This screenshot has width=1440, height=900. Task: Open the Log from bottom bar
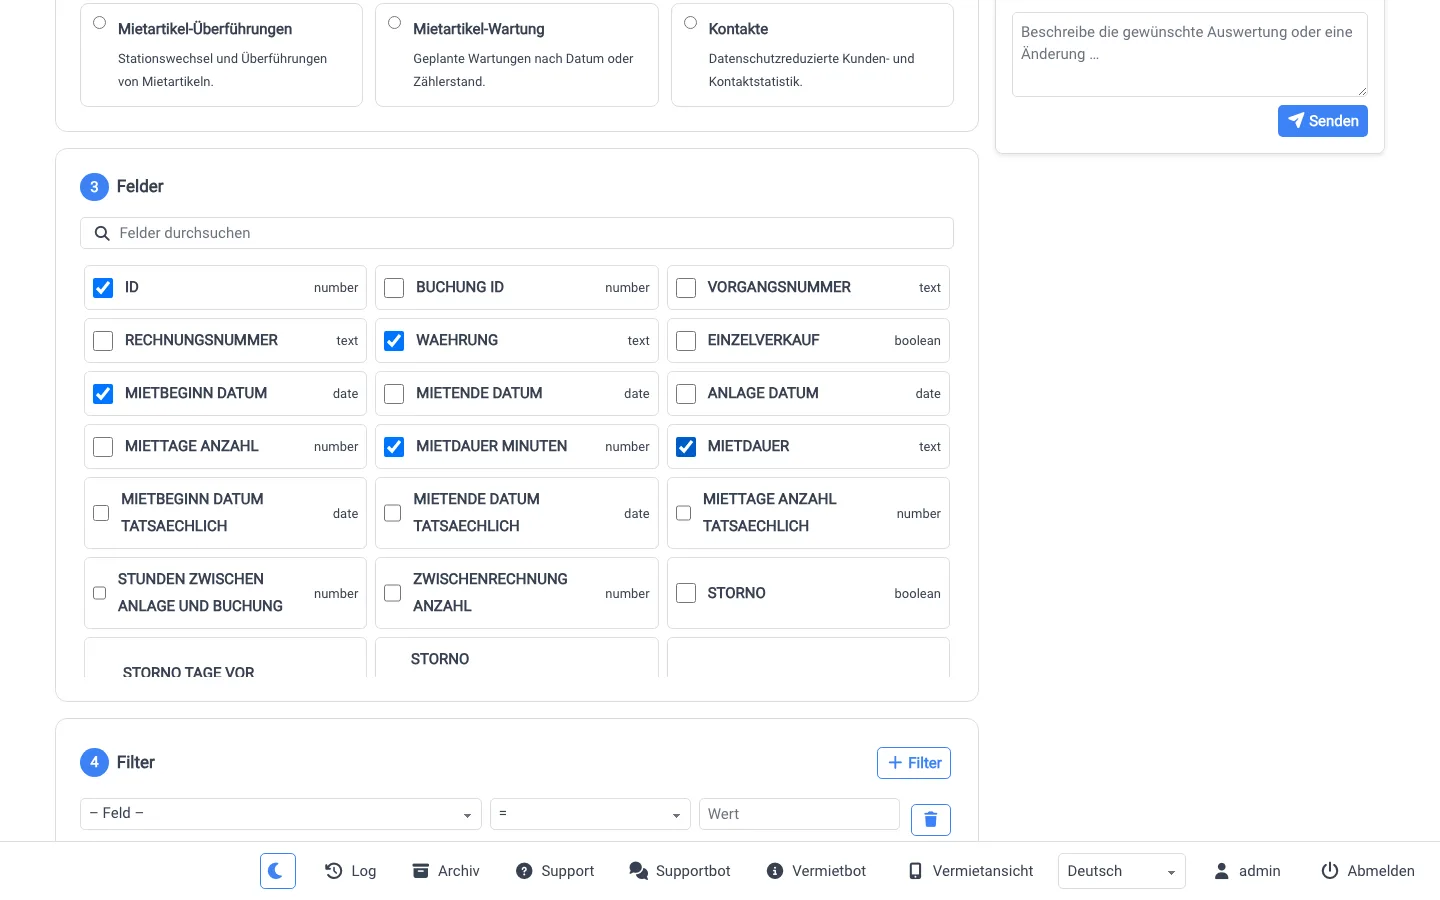tap(351, 871)
